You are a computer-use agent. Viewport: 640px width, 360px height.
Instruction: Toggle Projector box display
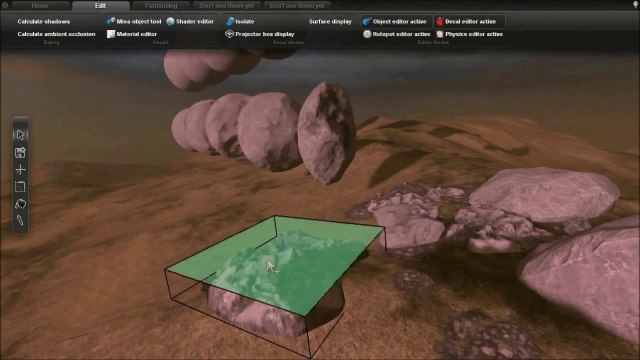click(x=260, y=34)
